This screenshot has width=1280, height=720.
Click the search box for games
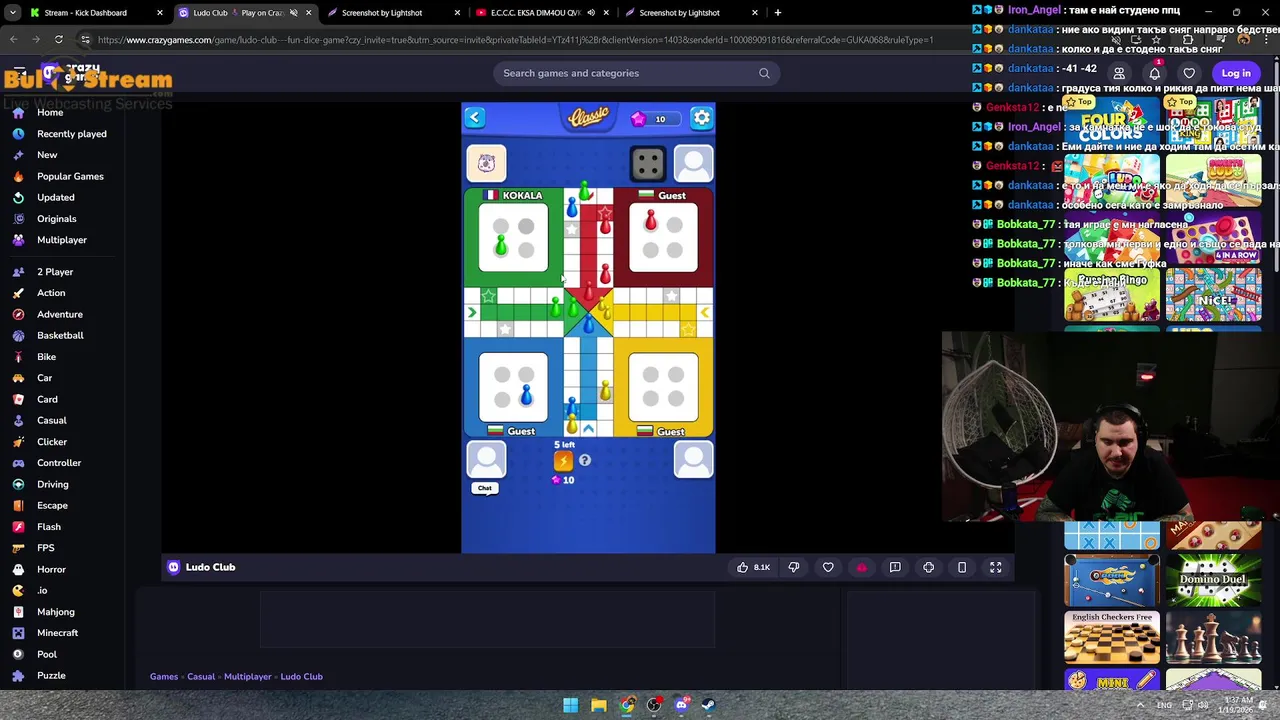pyautogui.click(x=636, y=73)
